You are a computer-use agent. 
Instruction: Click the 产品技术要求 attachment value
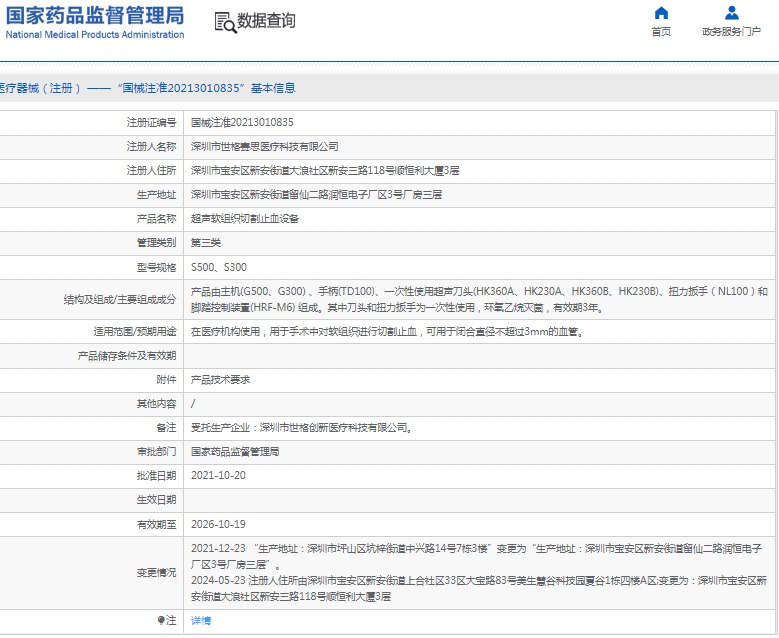point(221,380)
